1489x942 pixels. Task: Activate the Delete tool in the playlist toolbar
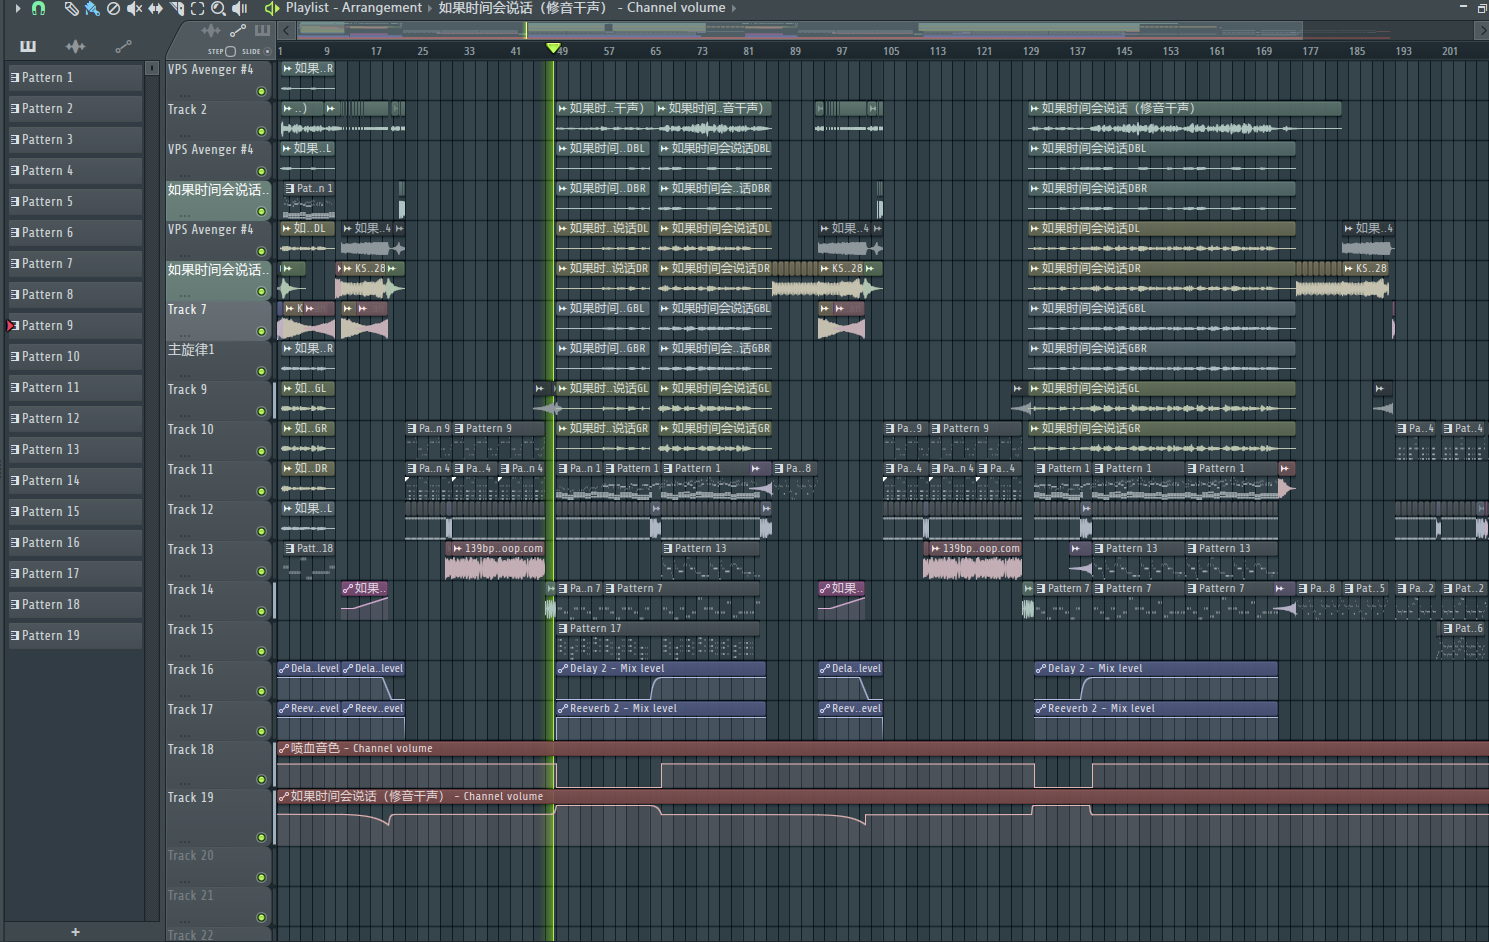[113, 8]
